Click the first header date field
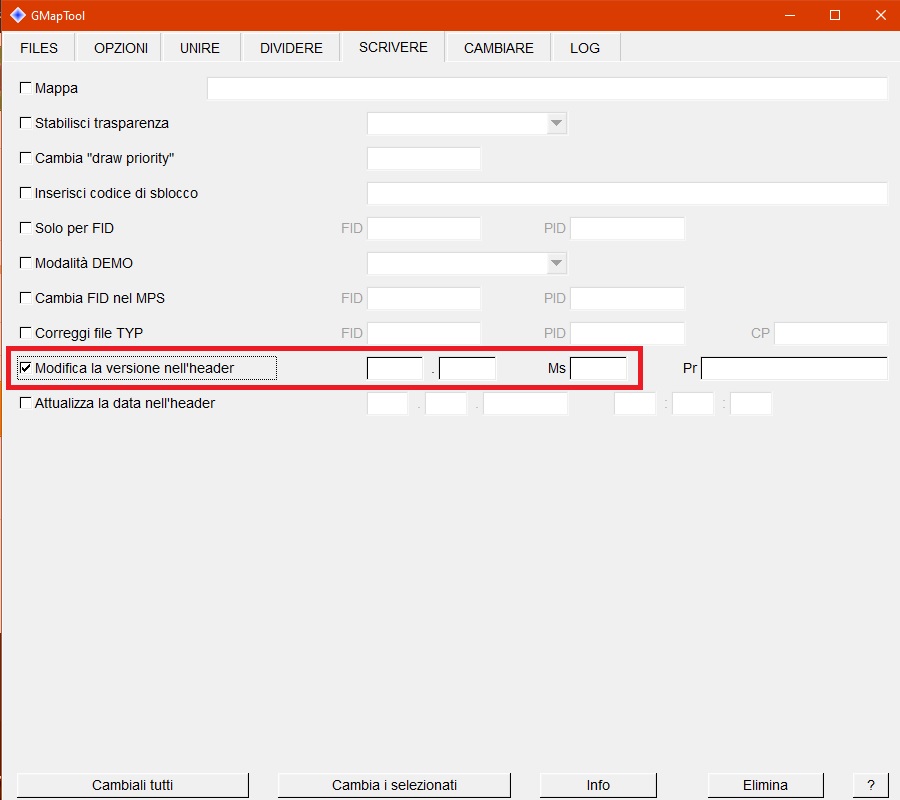This screenshot has width=900, height=800. [387, 403]
